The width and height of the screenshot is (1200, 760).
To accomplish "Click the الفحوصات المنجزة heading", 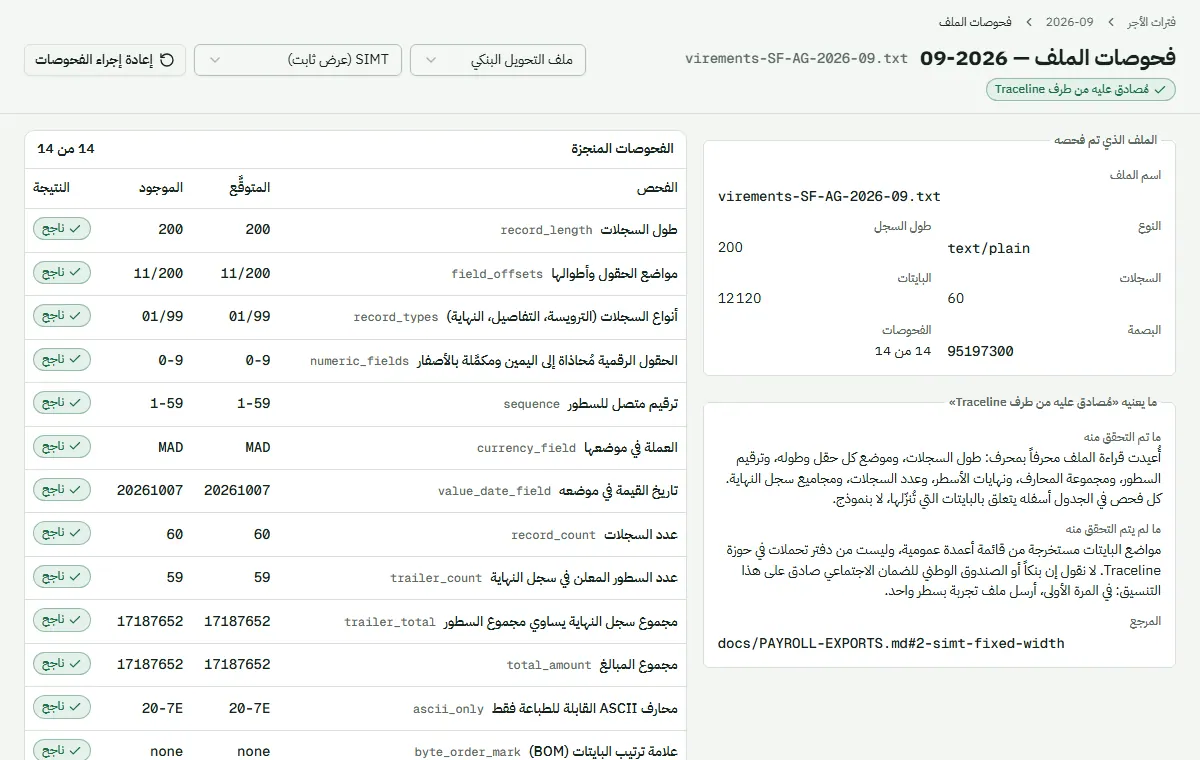I will click(622, 149).
